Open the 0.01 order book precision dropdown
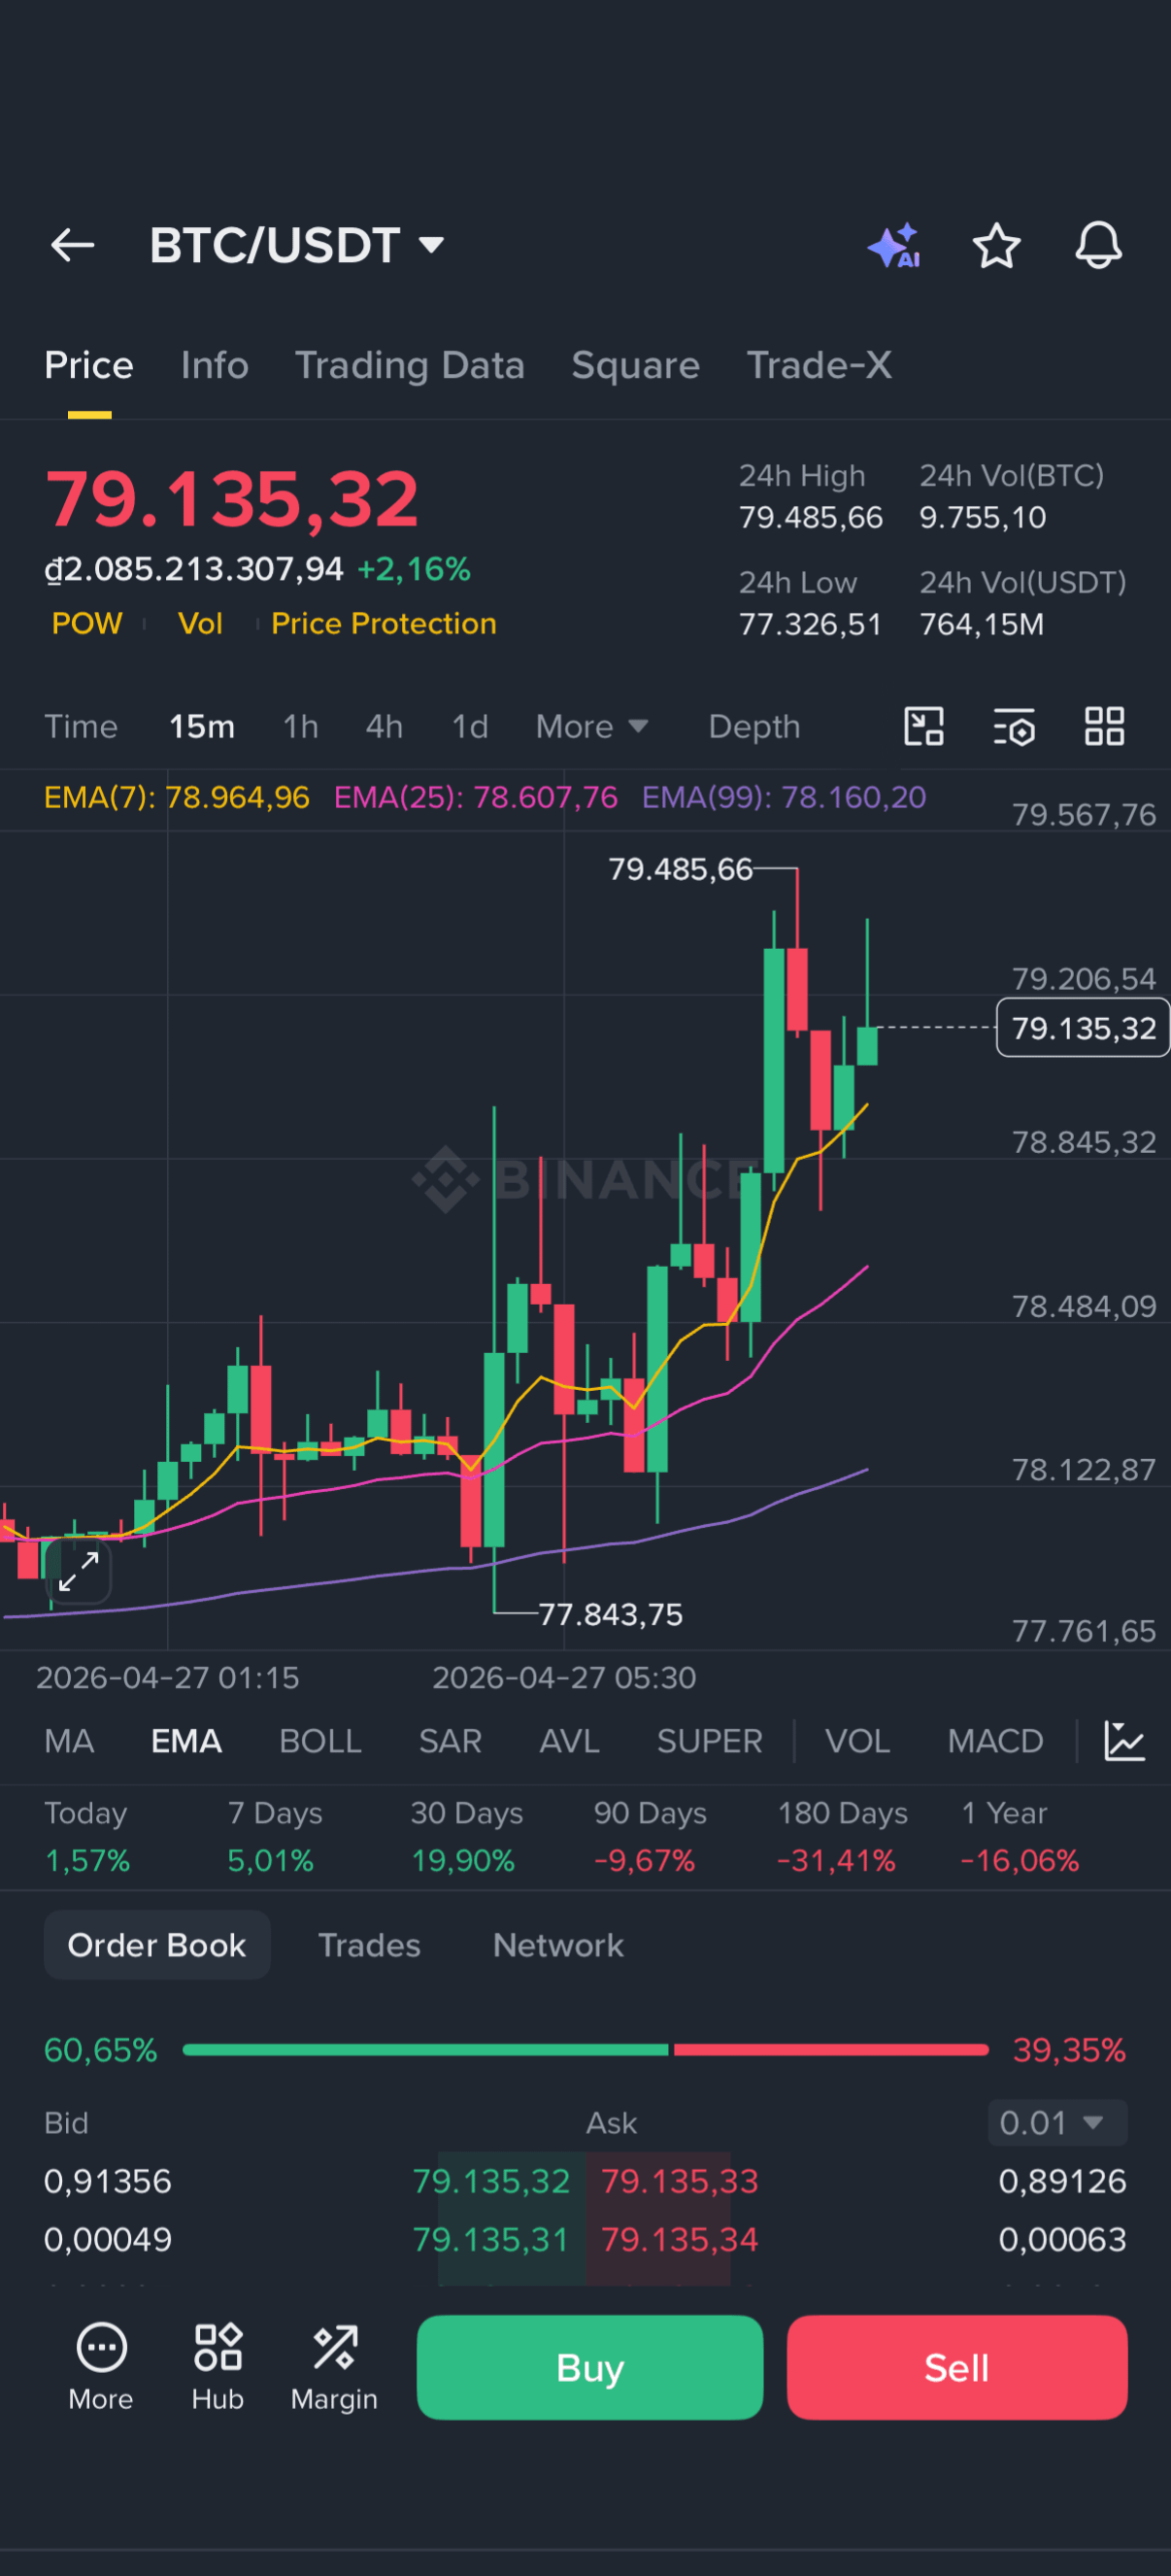The width and height of the screenshot is (1171, 2576). coord(1057,2122)
